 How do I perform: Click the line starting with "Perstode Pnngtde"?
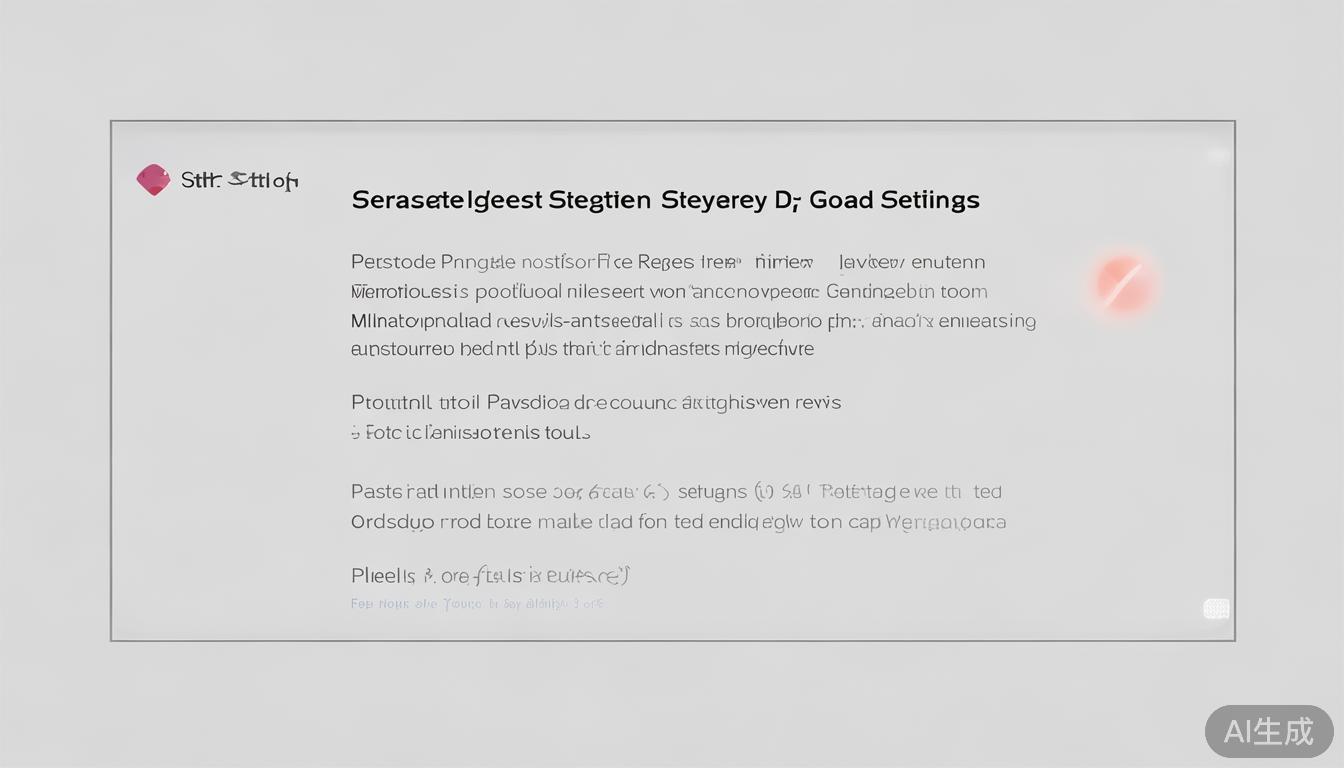coord(667,262)
